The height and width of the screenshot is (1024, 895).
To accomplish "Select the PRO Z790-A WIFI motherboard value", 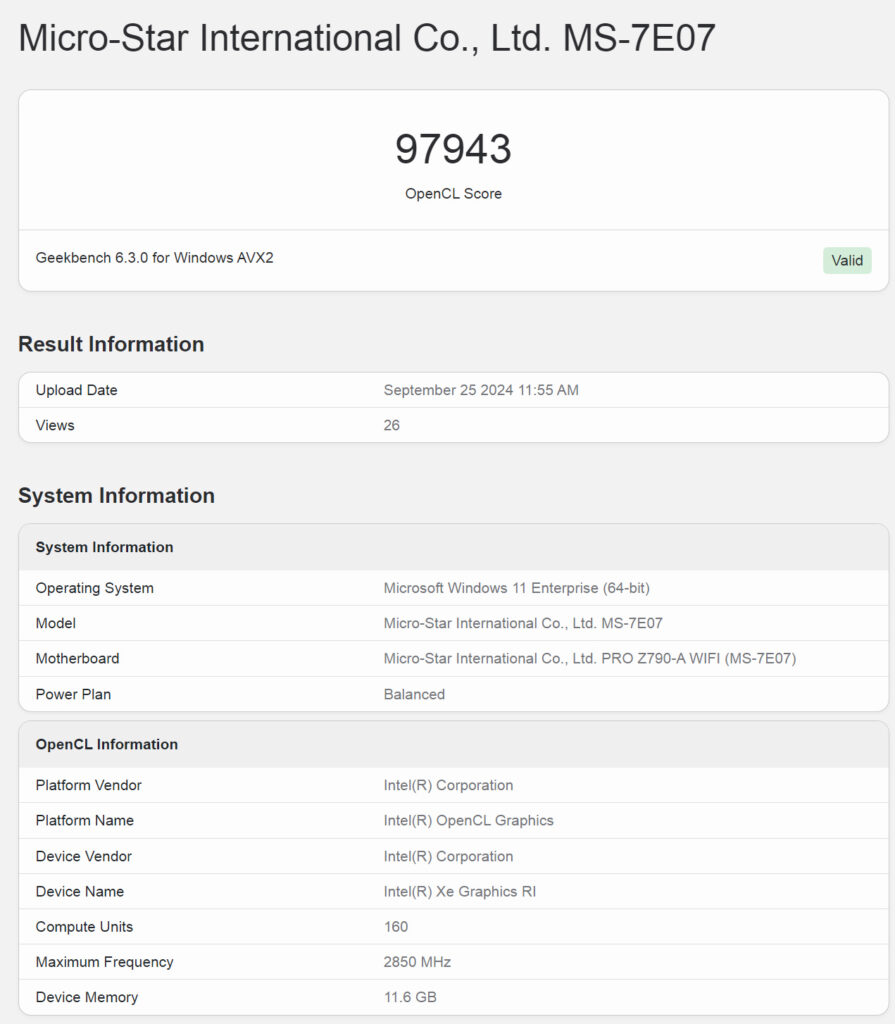I will [x=590, y=659].
